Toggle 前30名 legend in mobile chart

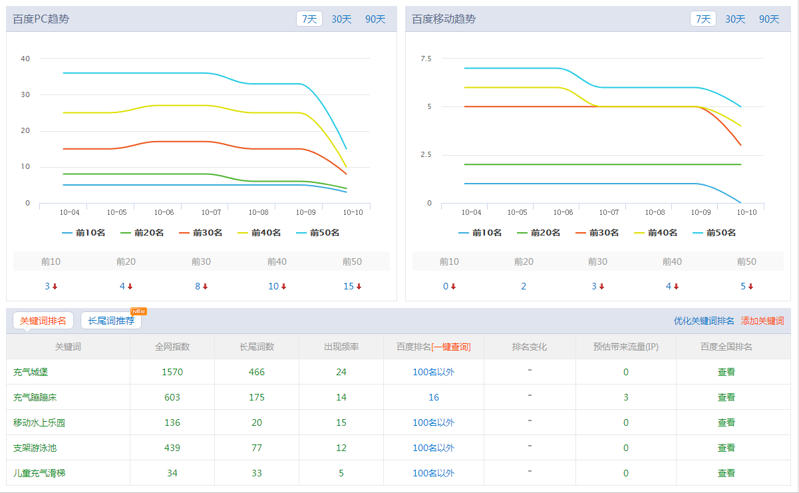click(597, 232)
